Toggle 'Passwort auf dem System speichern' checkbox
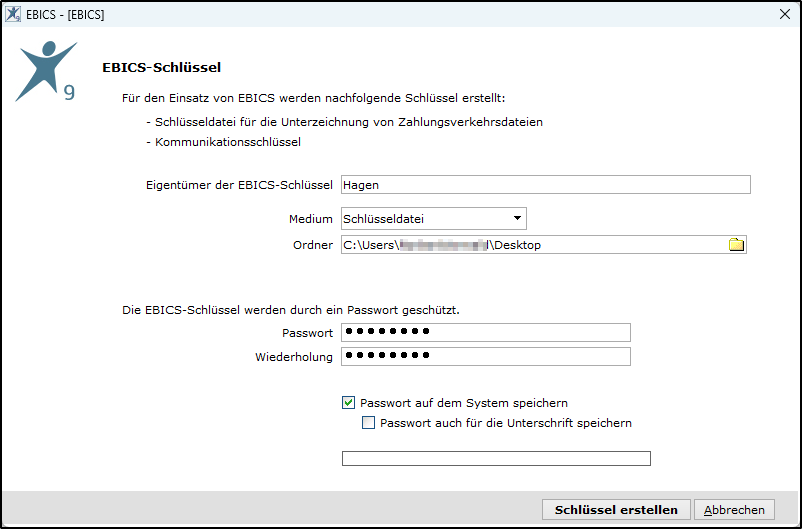802x529 pixels. point(348,403)
